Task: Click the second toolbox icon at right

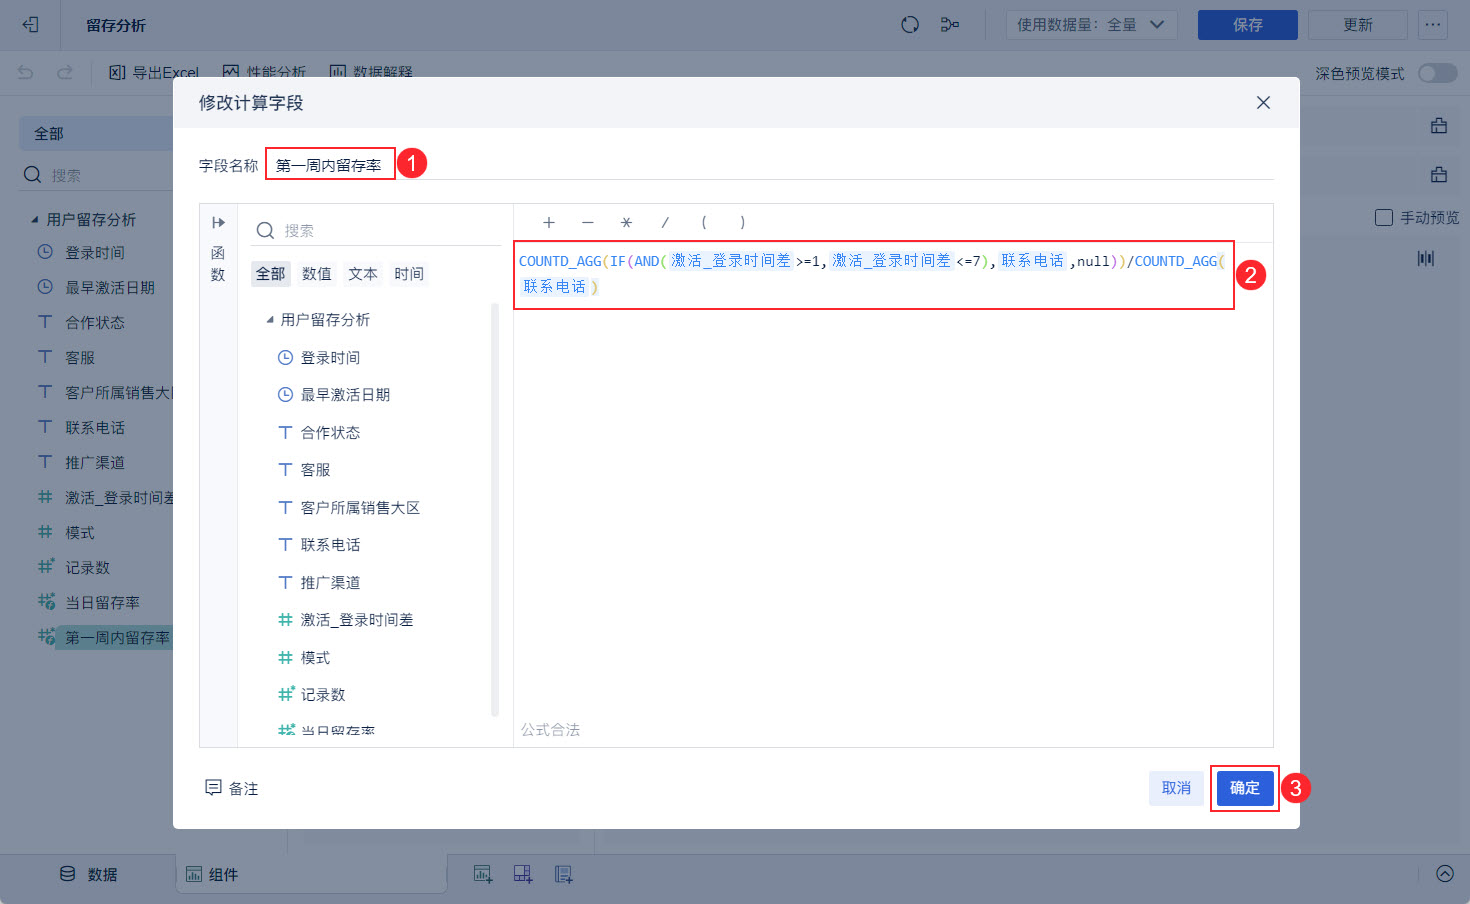Action: pyautogui.click(x=1439, y=175)
